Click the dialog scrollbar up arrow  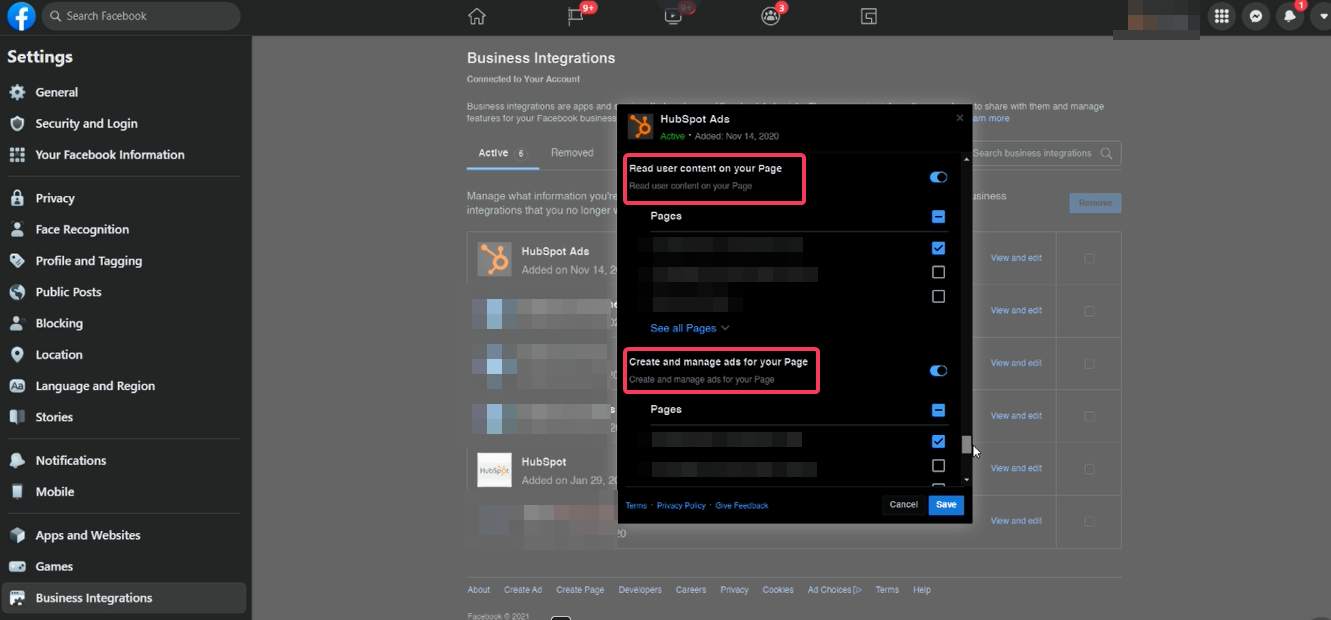click(x=966, y=159)
